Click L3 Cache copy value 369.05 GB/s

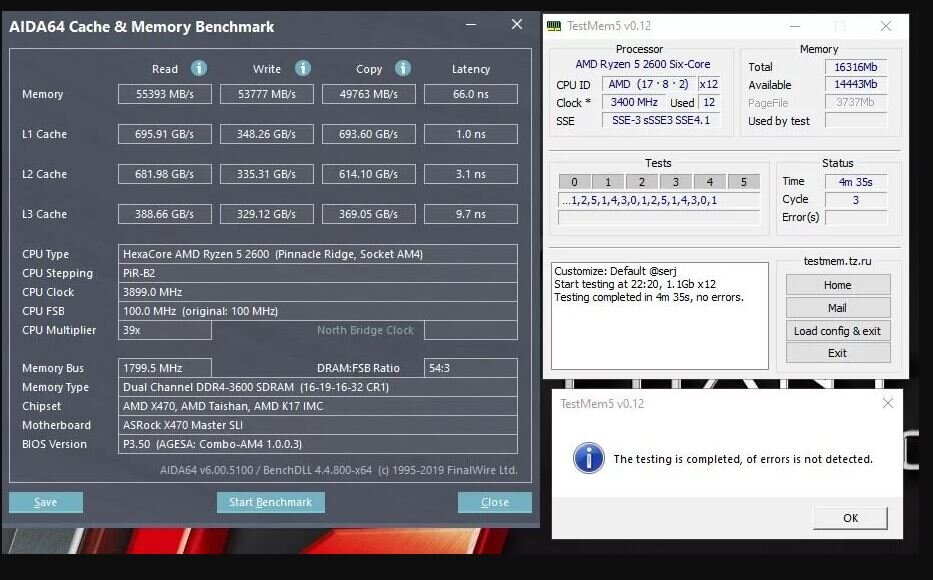click(x=369, y=214)
